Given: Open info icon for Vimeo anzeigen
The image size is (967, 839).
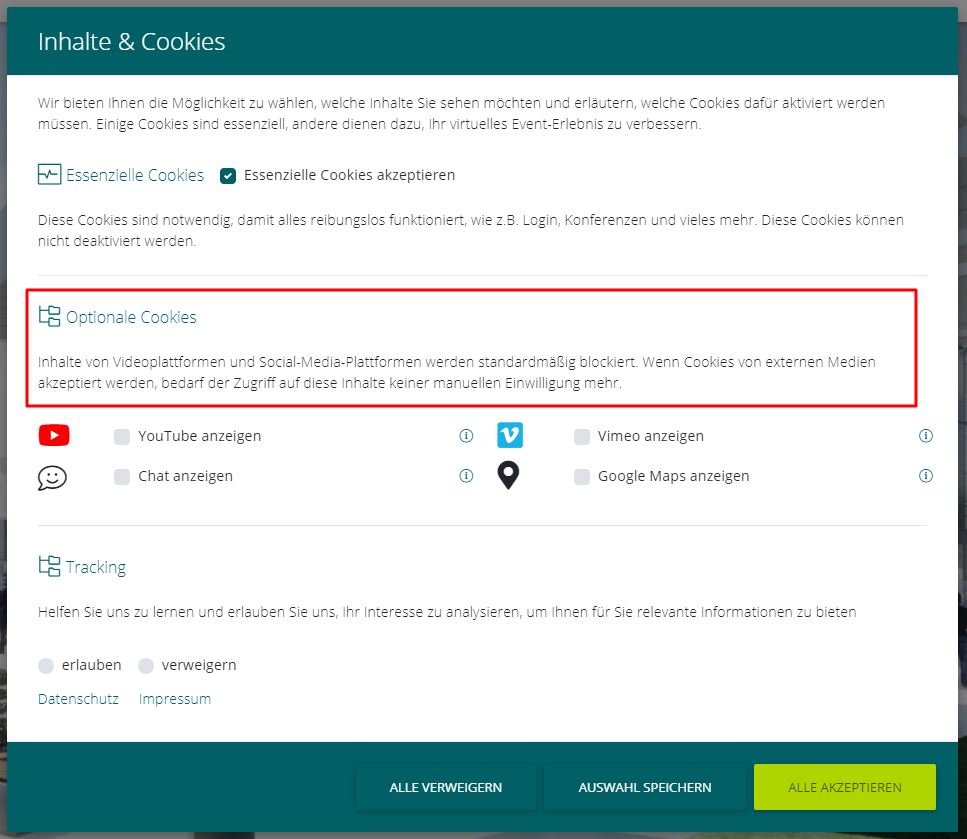Looking at the screenshot, I should coord(926,436).
